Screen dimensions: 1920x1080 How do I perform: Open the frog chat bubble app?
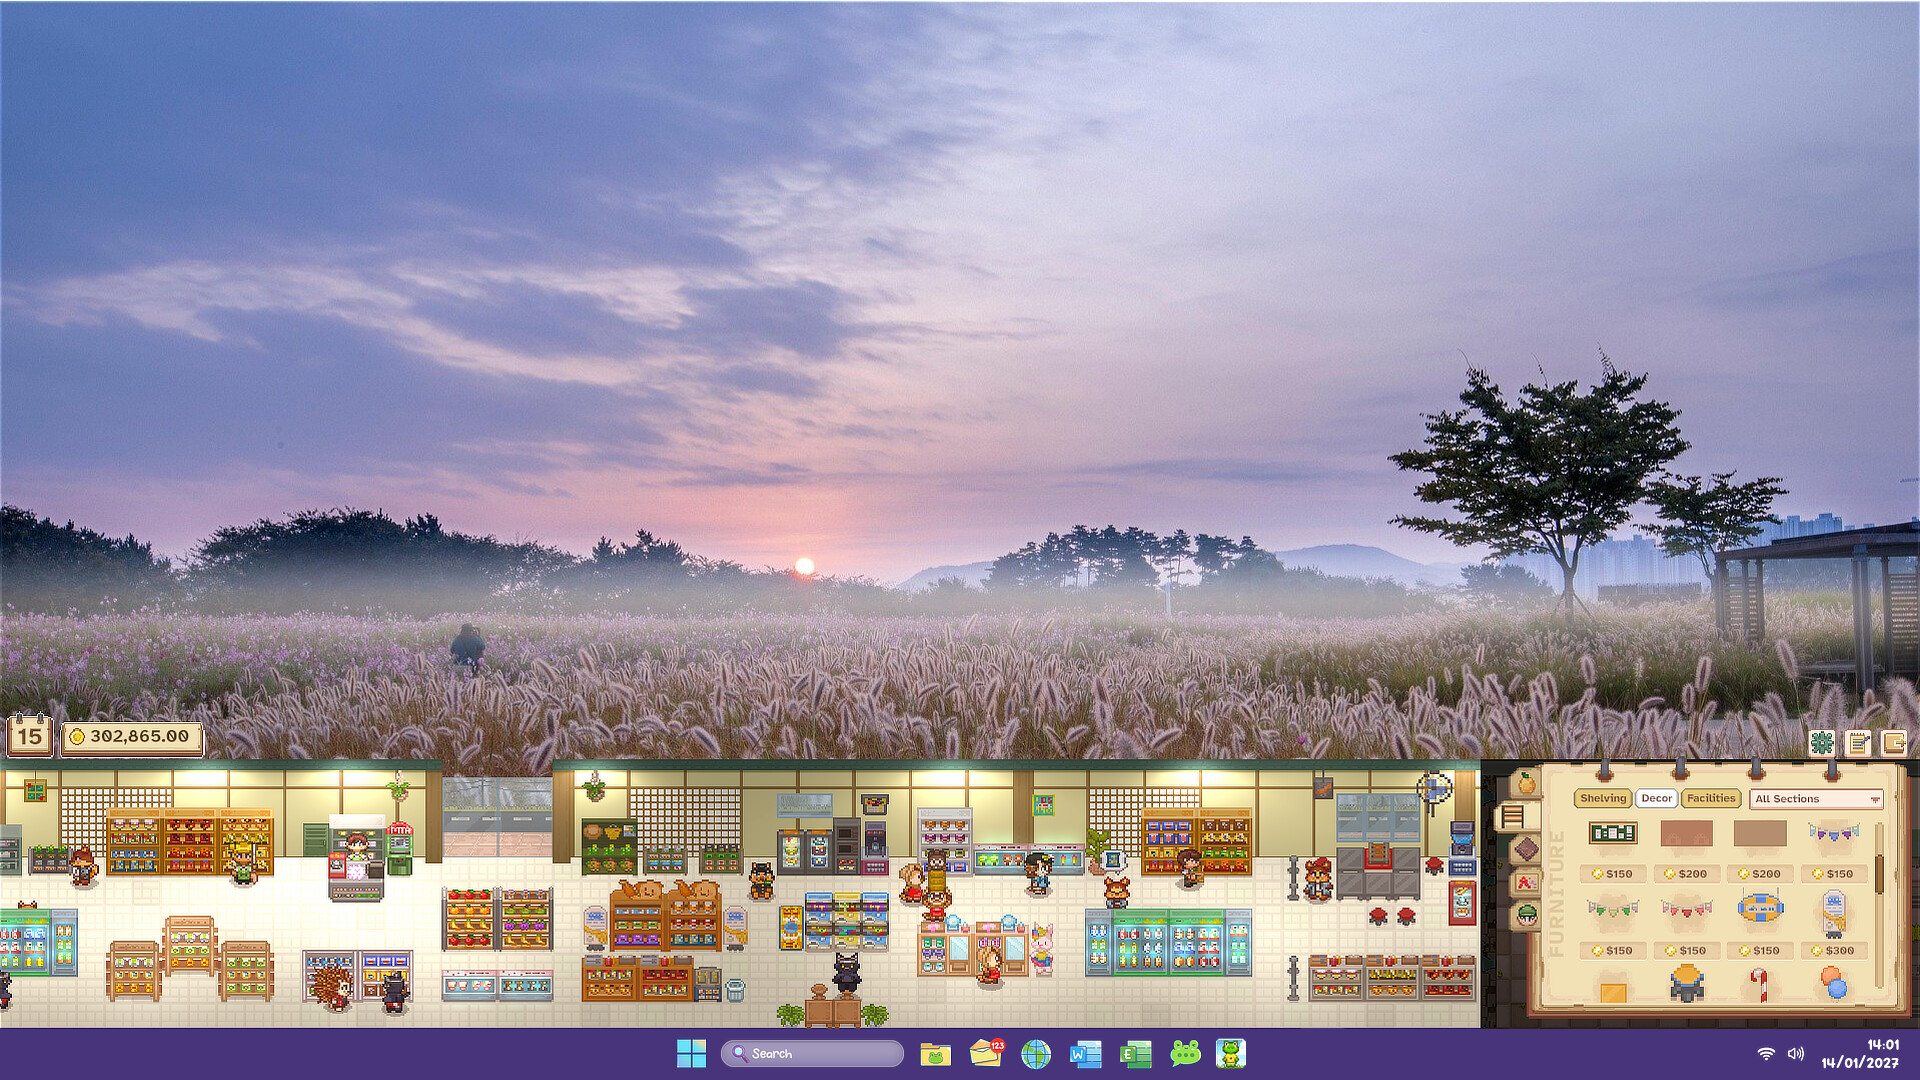pyautogui.click(x=1185, y=1053)
